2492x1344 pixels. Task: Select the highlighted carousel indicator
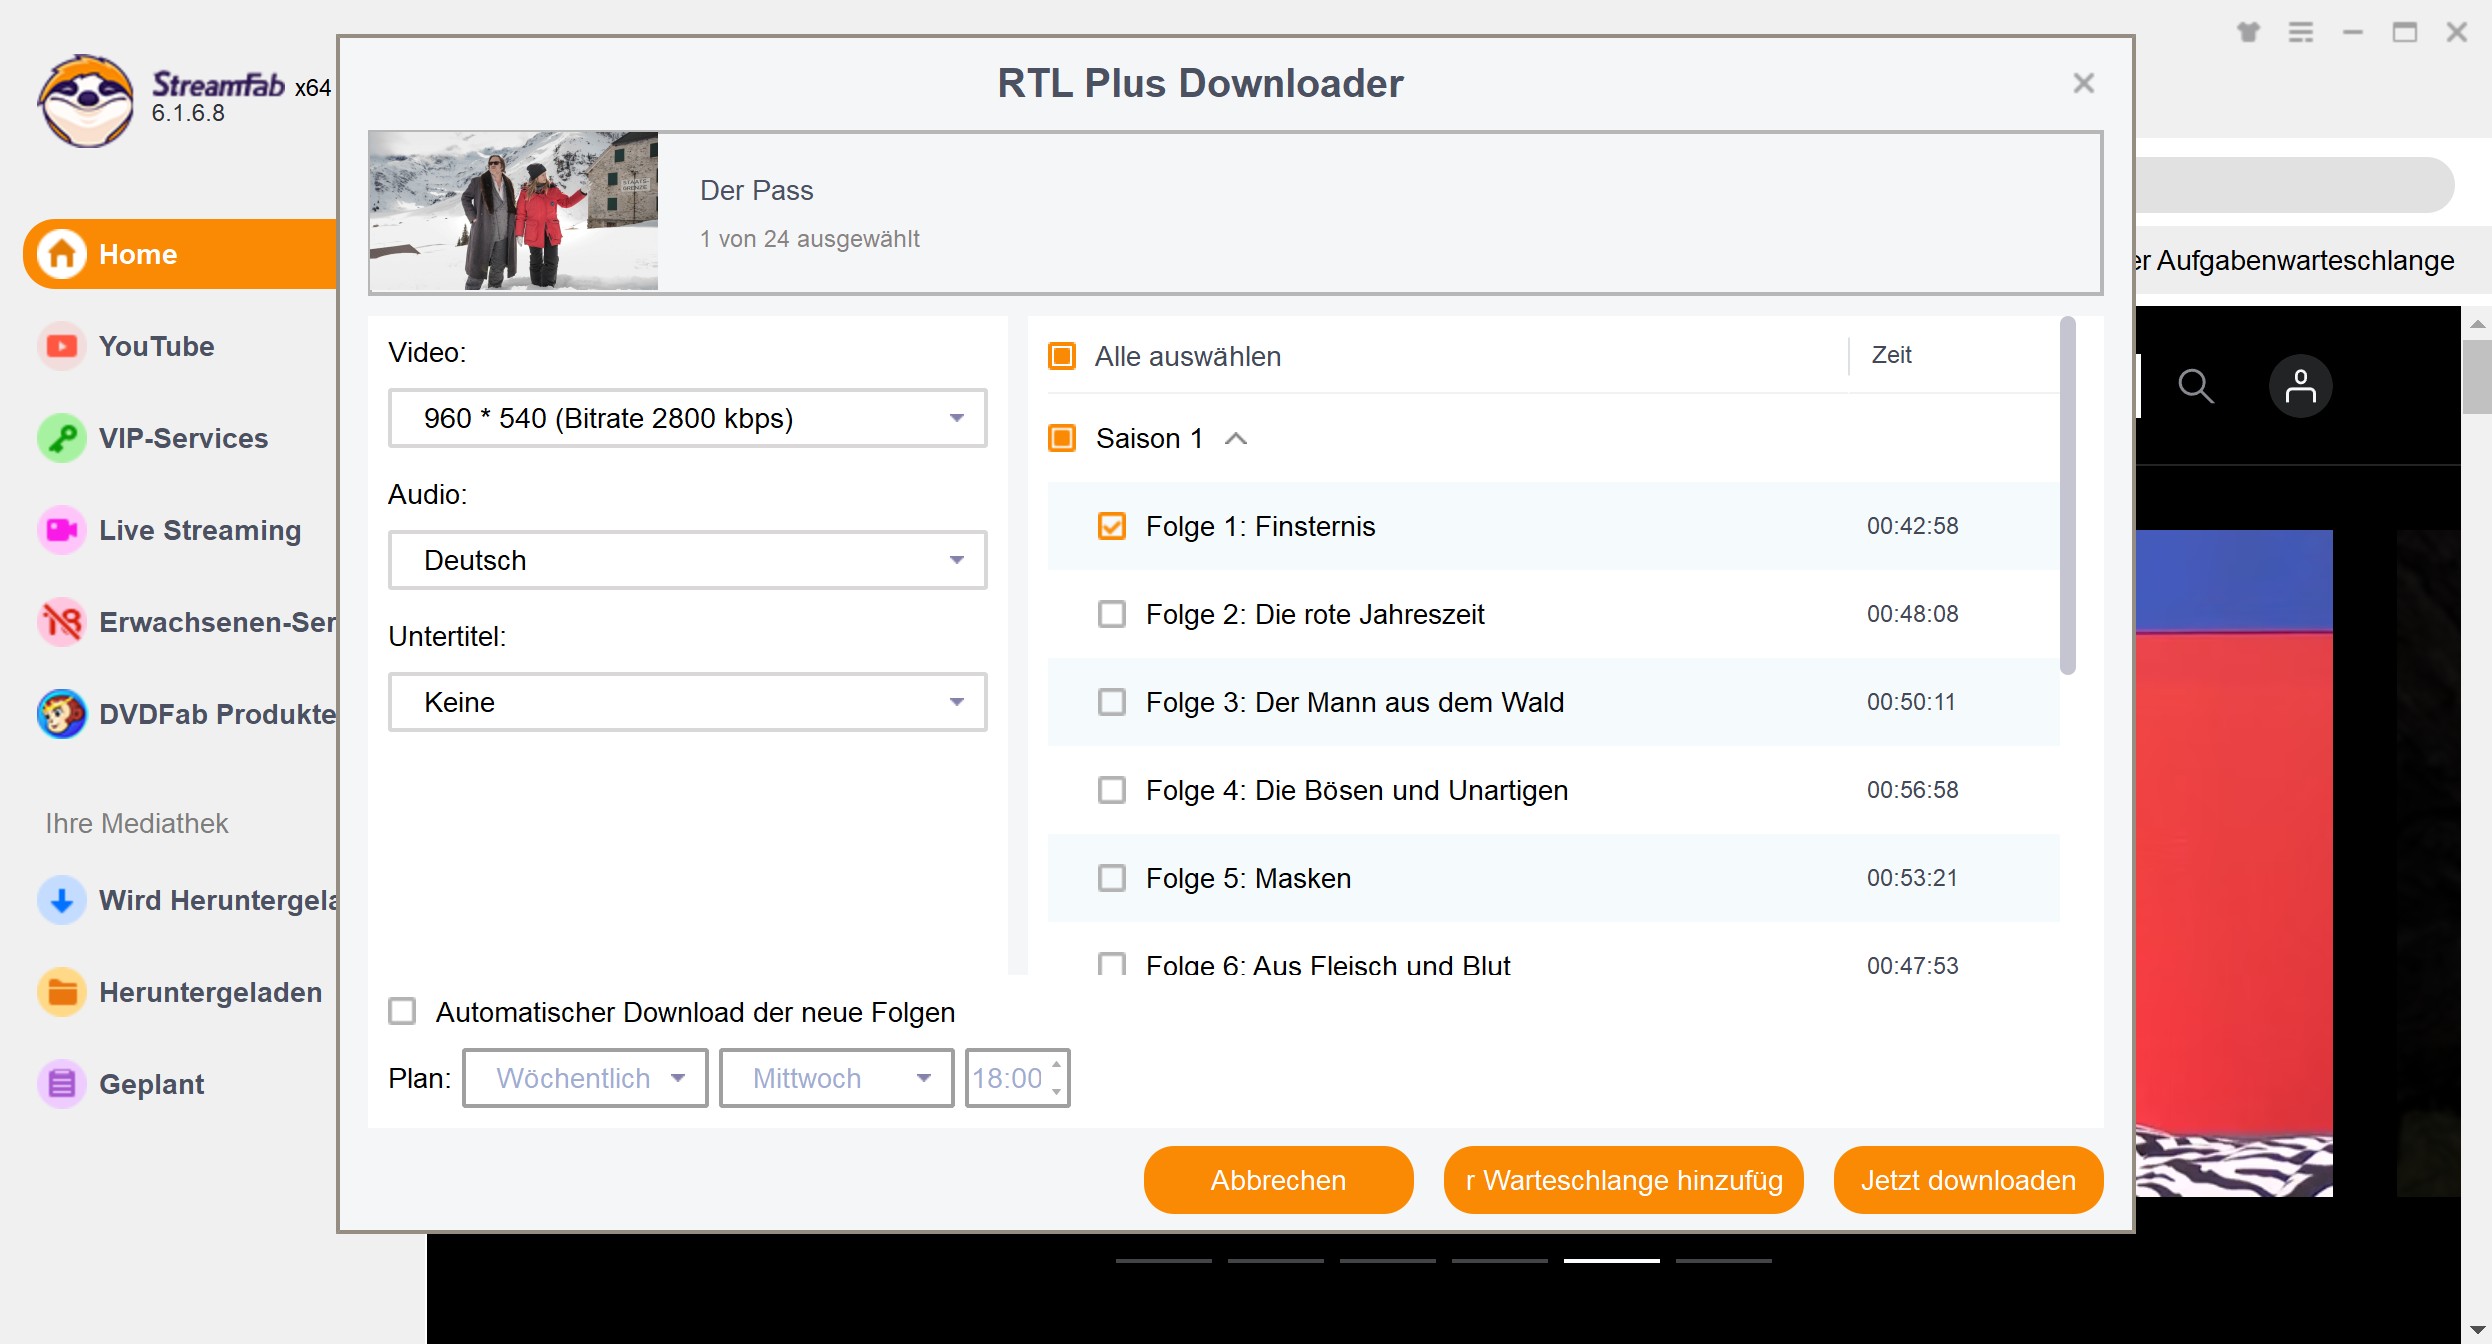[1611, 1260]
